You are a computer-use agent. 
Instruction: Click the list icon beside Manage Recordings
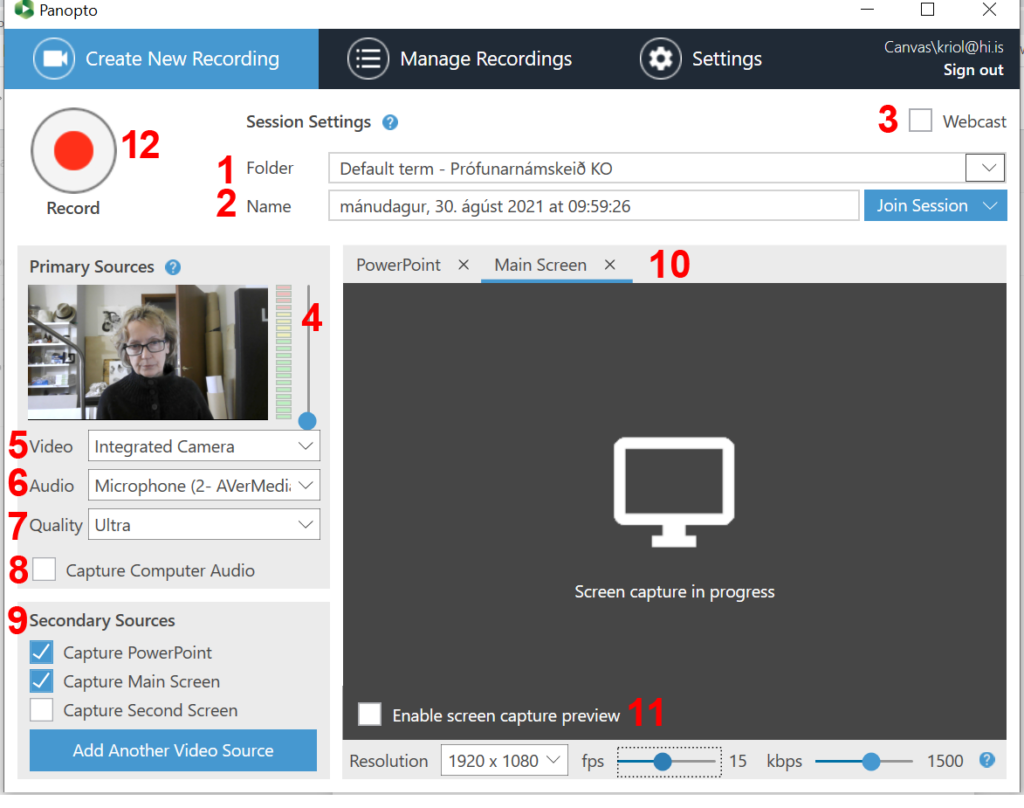(x=368, y=59)
